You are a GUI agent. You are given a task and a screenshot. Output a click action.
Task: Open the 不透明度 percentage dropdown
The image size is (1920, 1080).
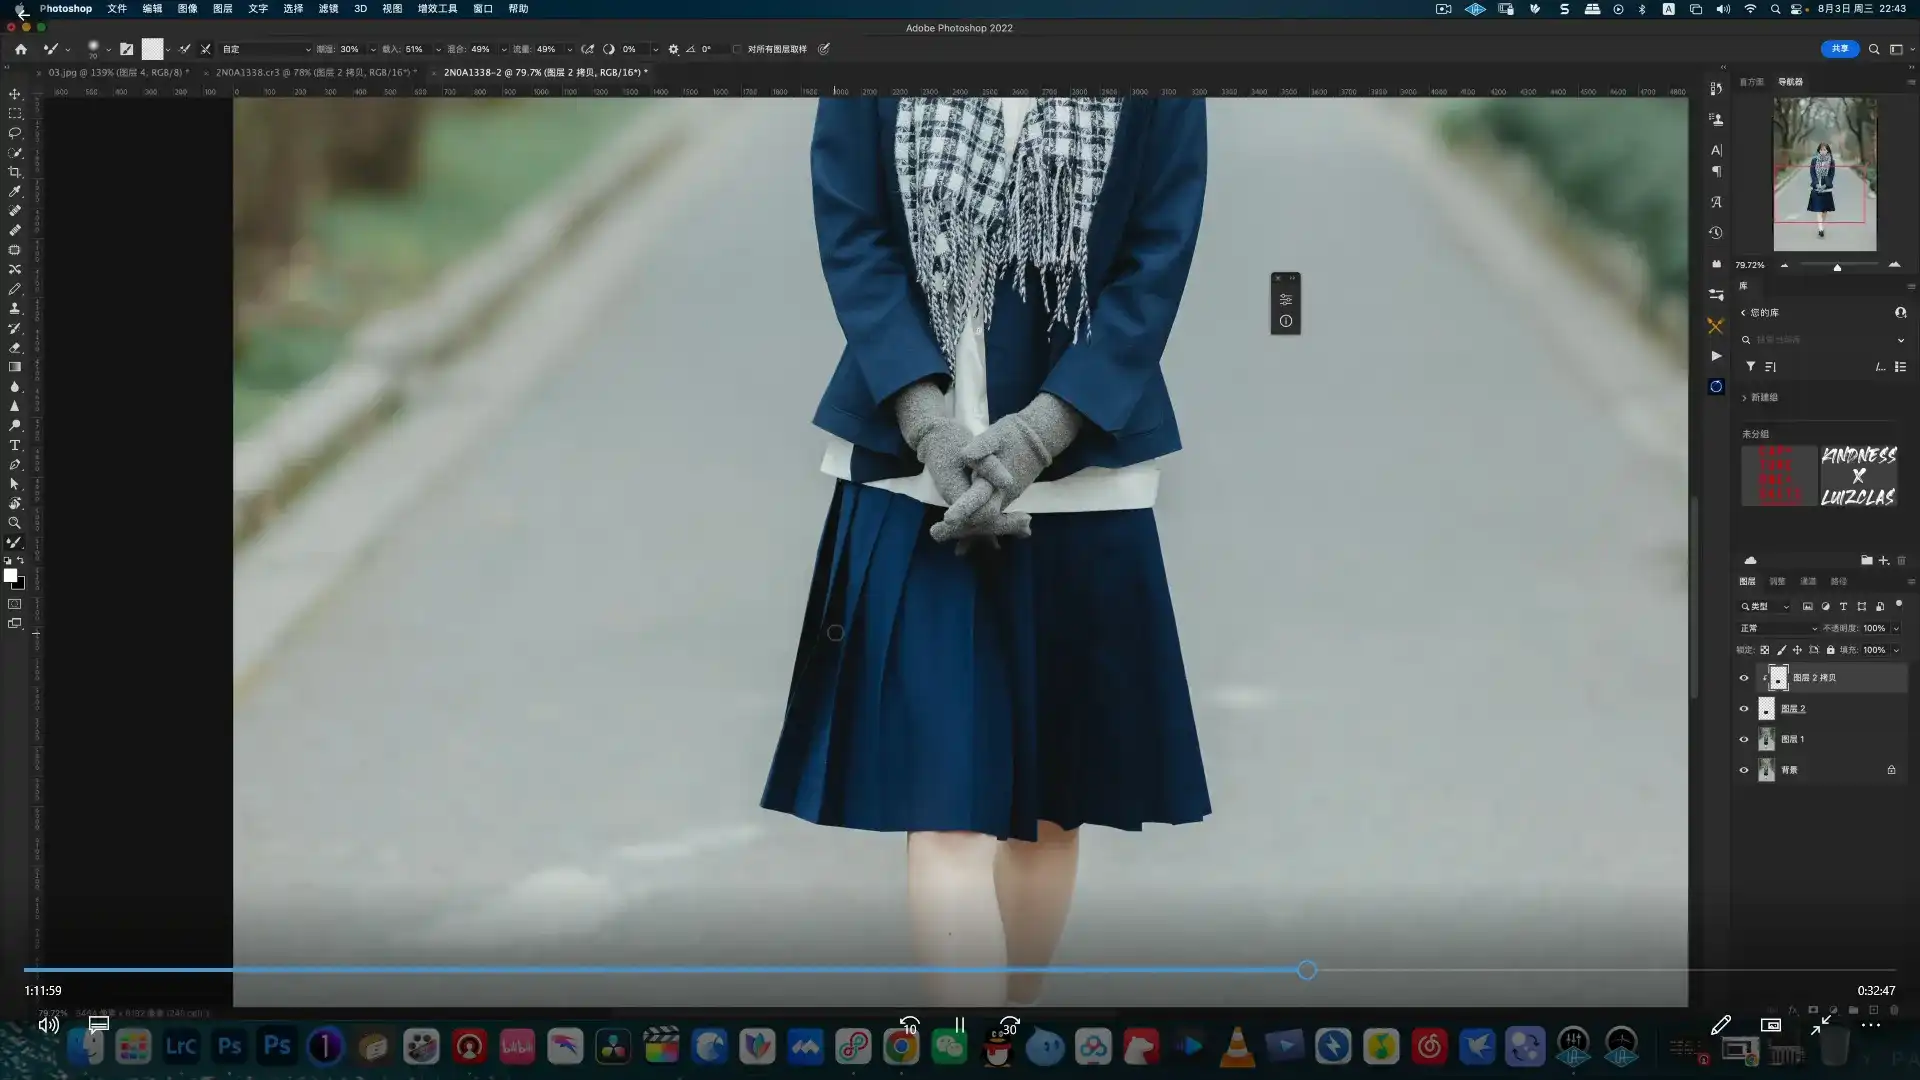(1895, 628)
